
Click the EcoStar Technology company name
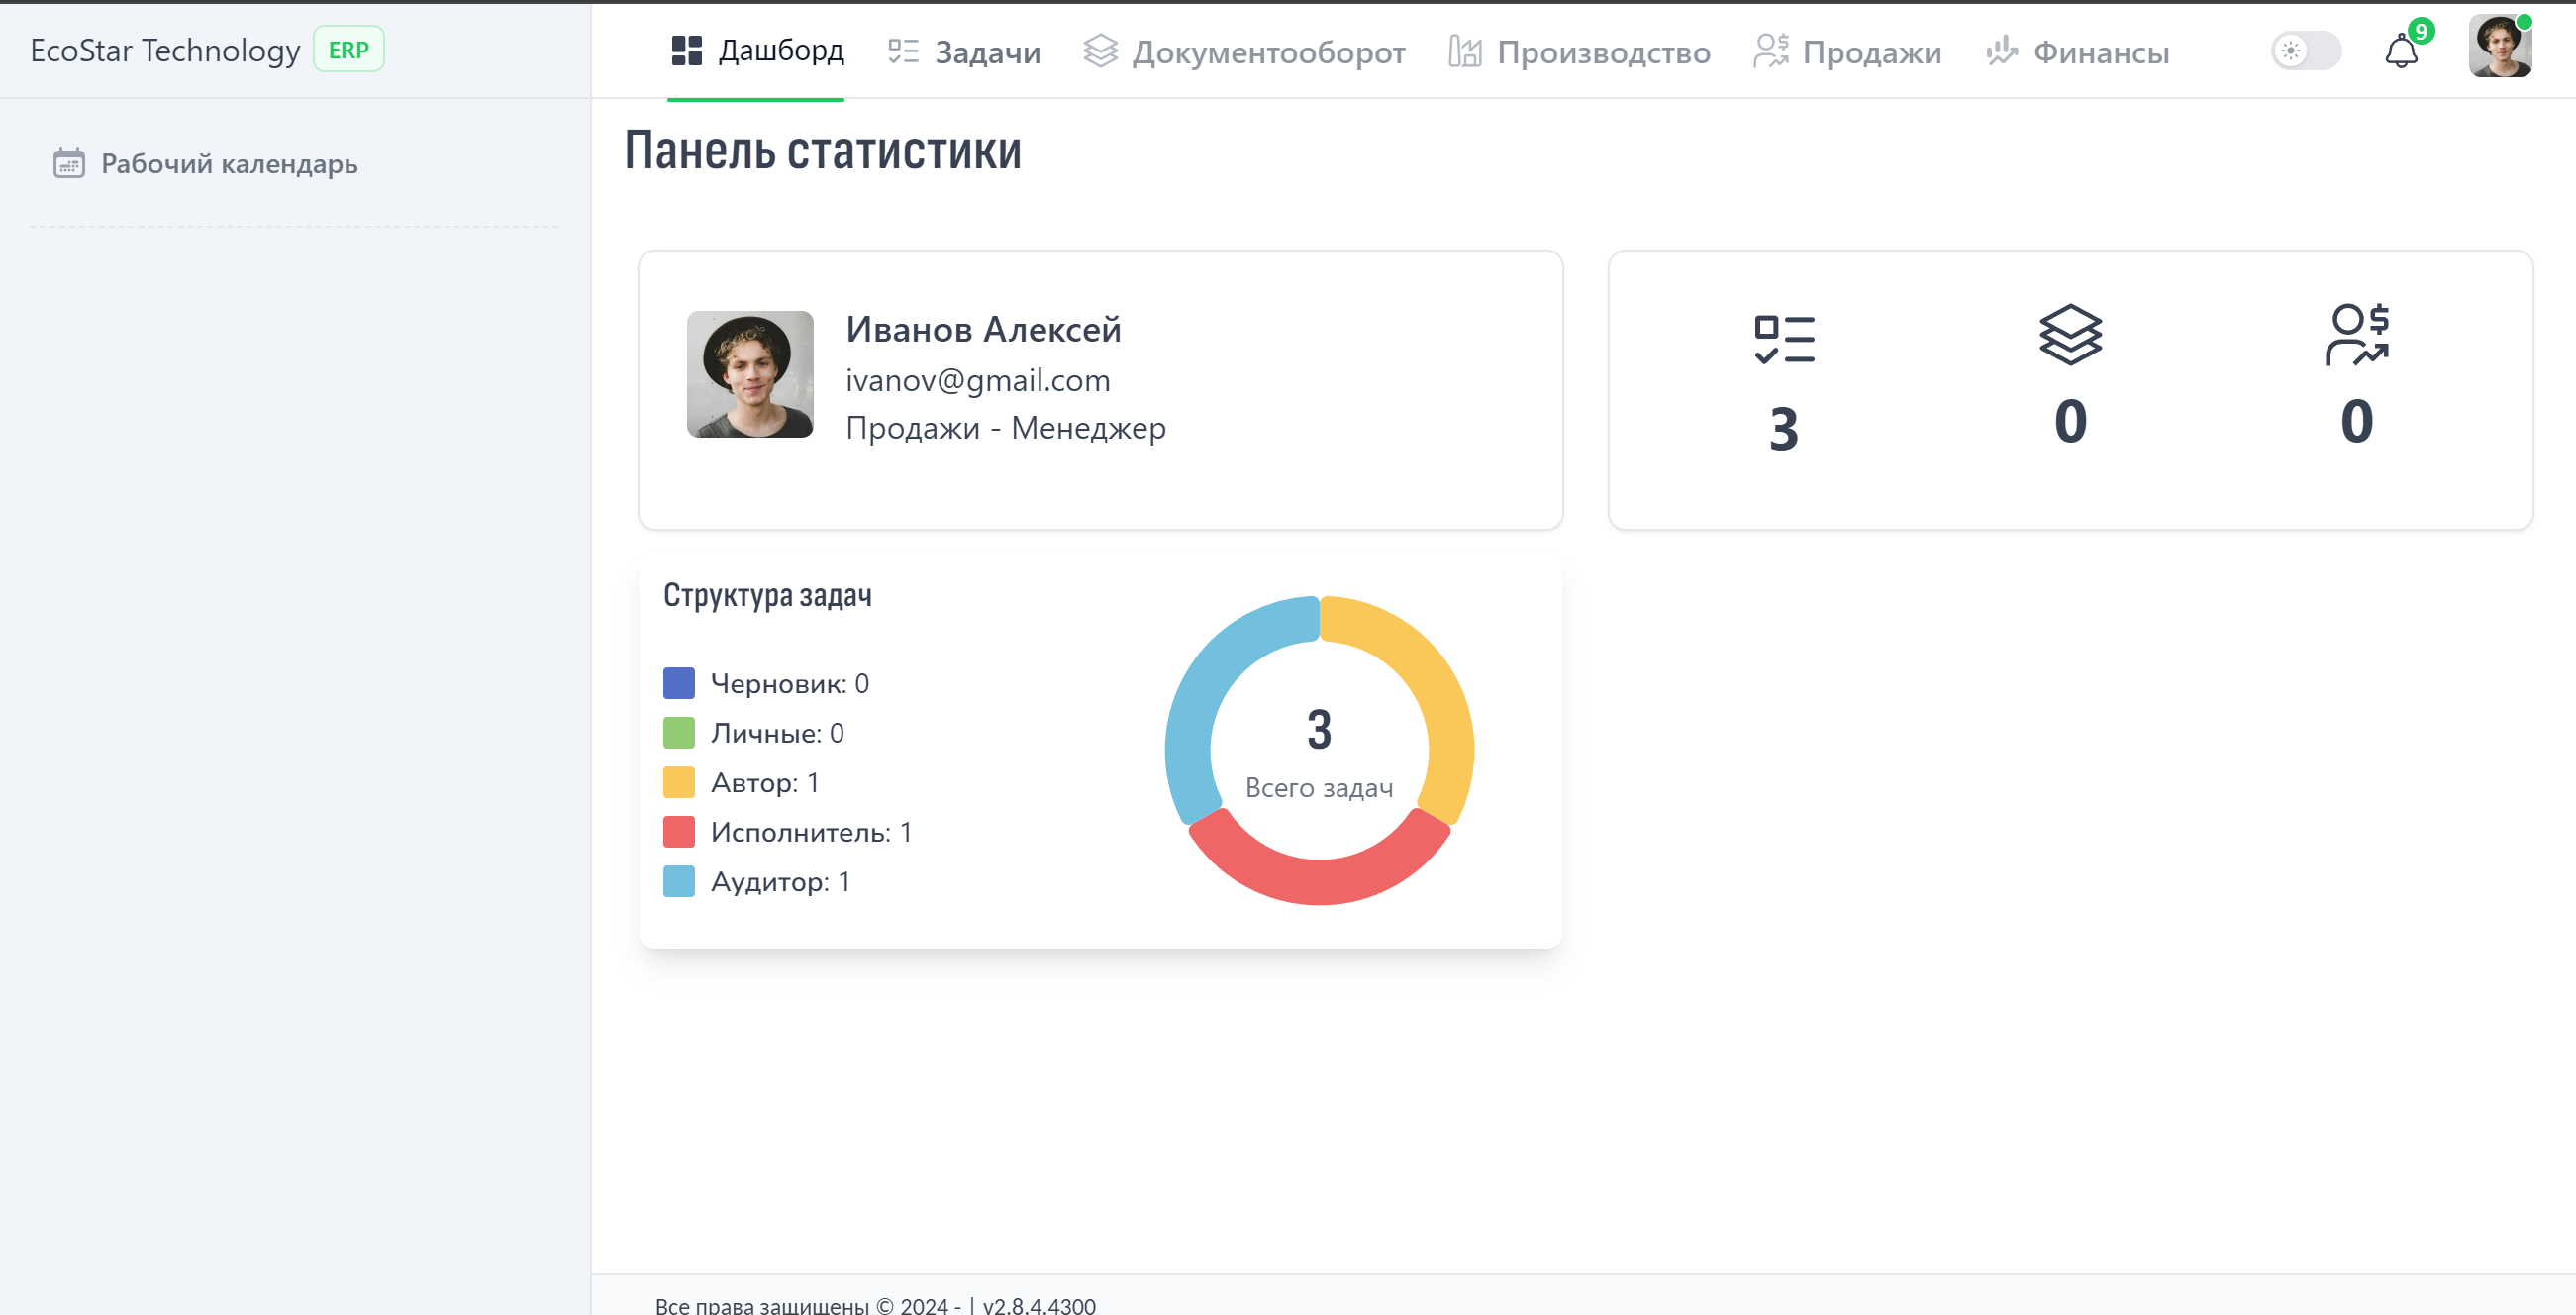(x=163, y=49)
